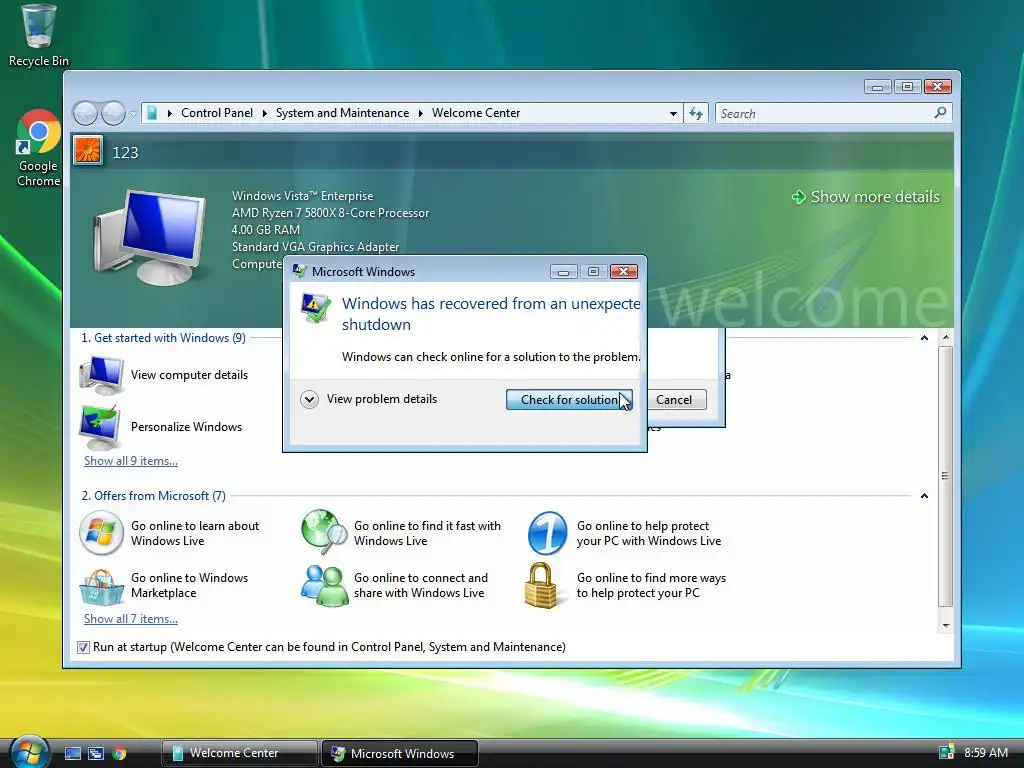Click Show Desktop quick launch icon

click(x=72, y=753)
